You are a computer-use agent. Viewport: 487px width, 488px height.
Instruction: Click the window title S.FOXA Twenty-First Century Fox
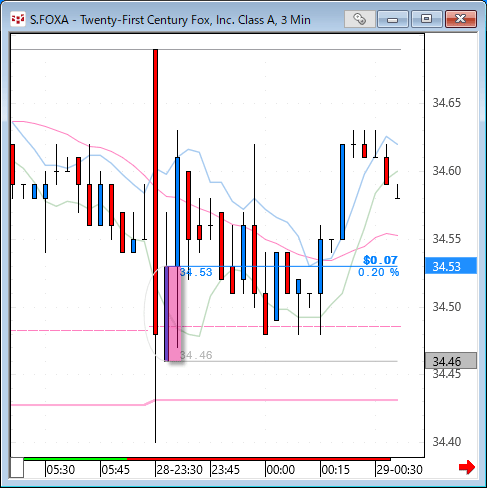click(170, 20)
